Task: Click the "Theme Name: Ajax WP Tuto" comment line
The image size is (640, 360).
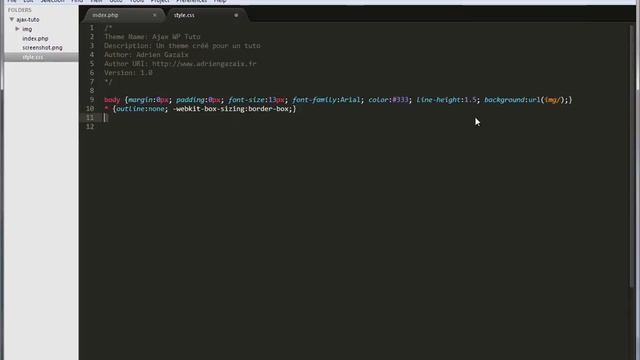Action: point(152,37)
